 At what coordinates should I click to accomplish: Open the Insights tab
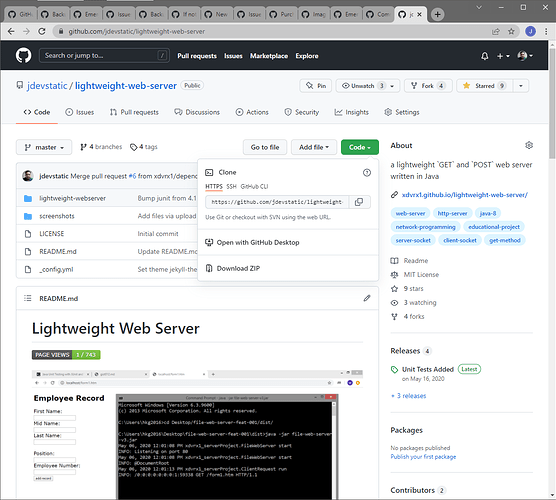(x=352, y=112)
